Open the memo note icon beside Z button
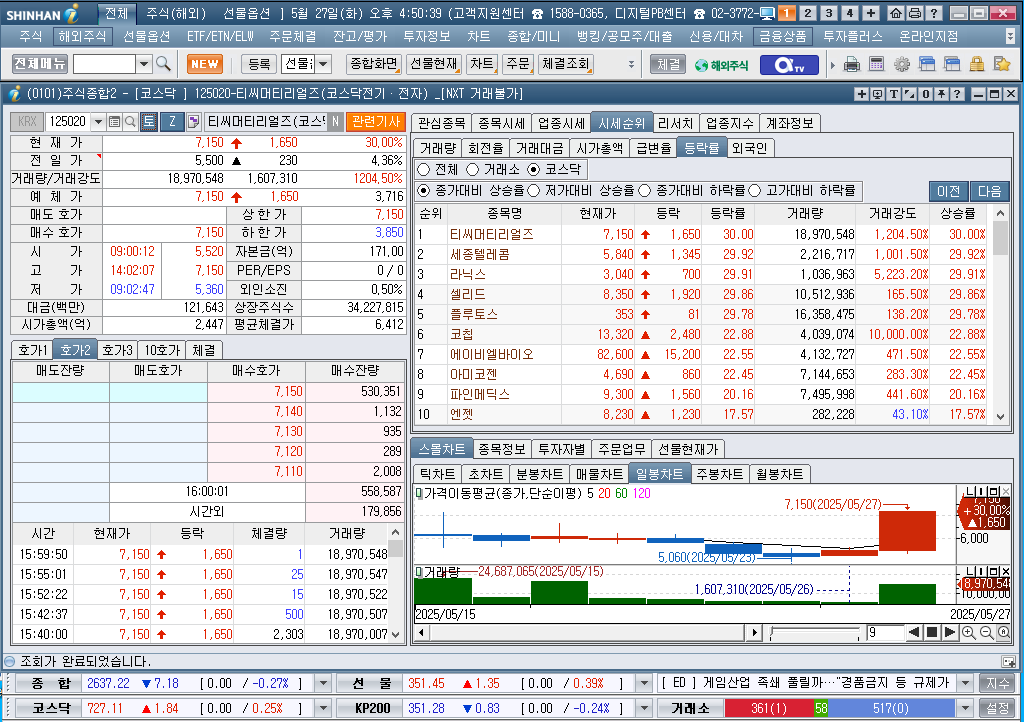 pyautogui.click(x=193, y=121)
